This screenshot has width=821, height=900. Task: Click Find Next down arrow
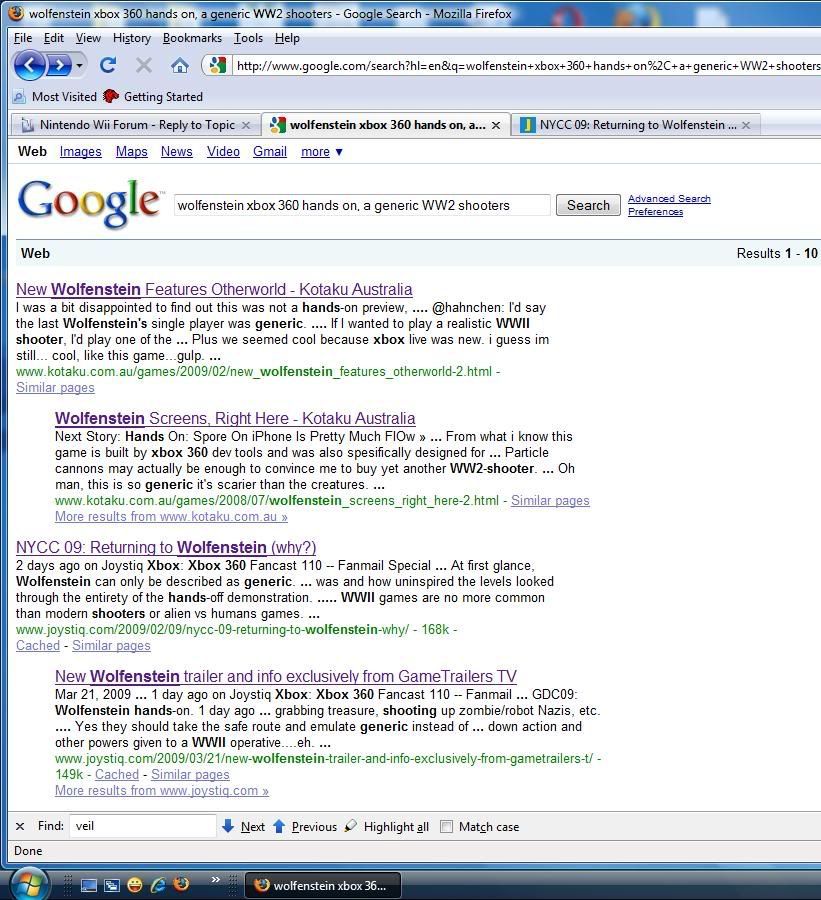tap(244, 827)
